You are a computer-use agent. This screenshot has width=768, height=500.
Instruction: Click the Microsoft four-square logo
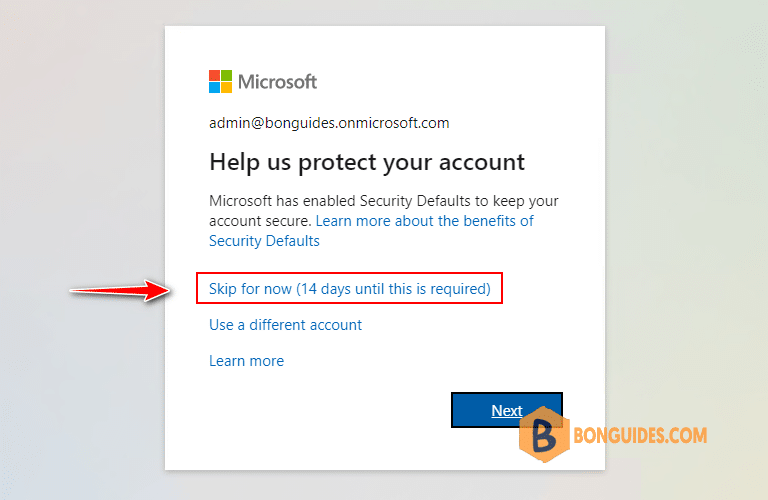point(220,81)
